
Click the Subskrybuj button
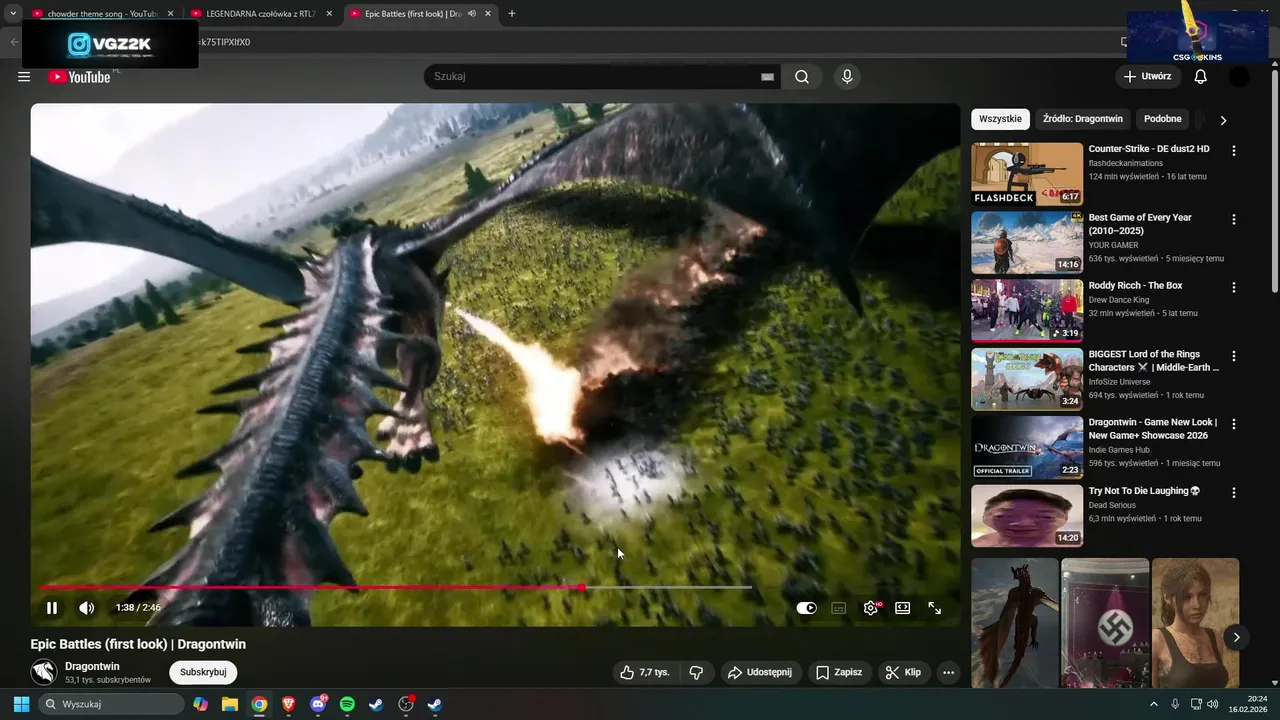(203, 672)
